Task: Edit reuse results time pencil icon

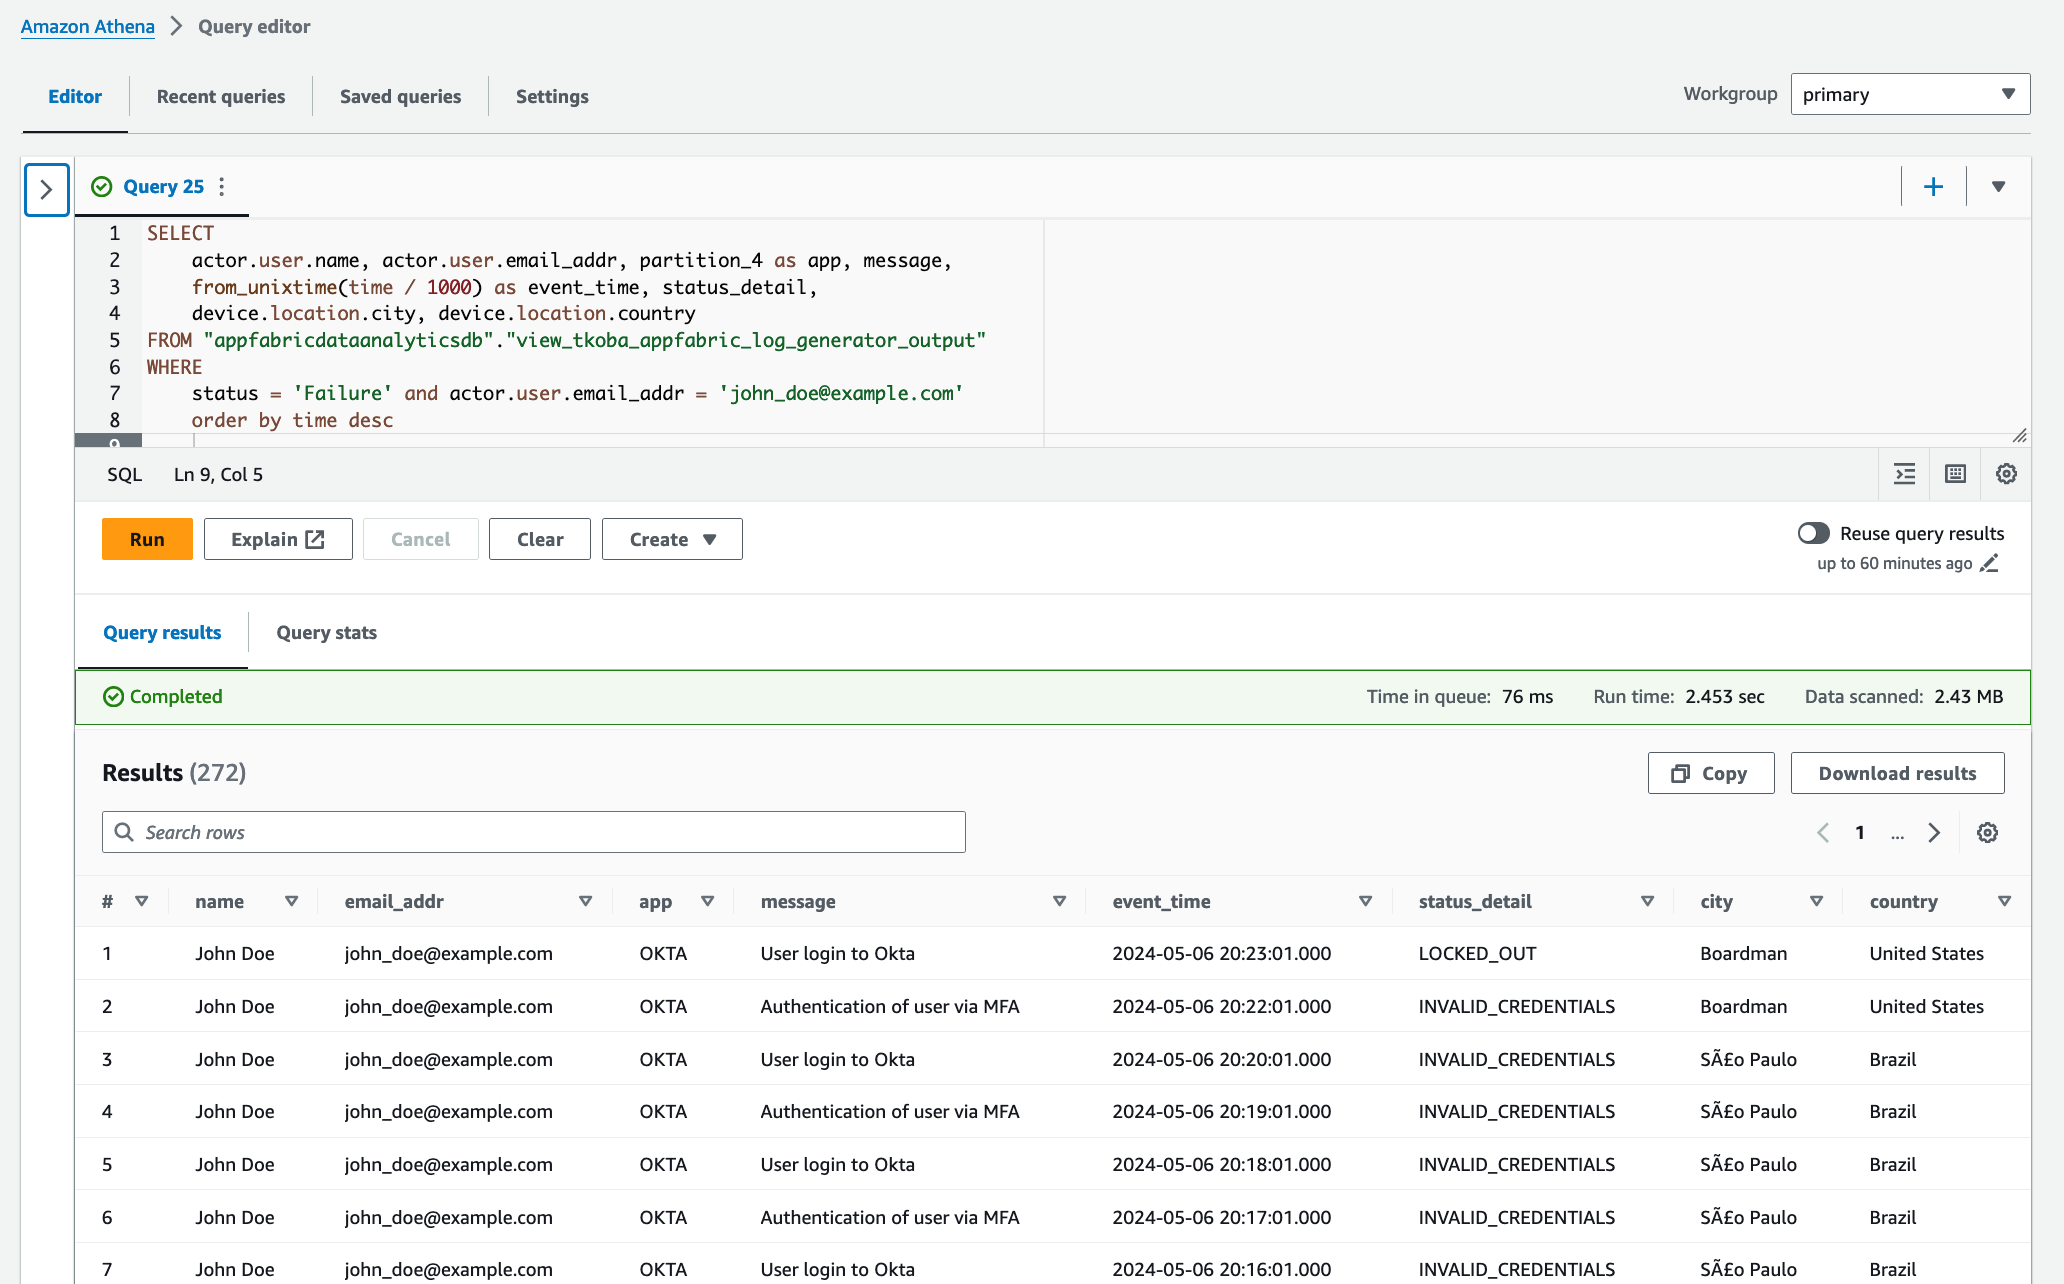Action: tap(1990, 564)
